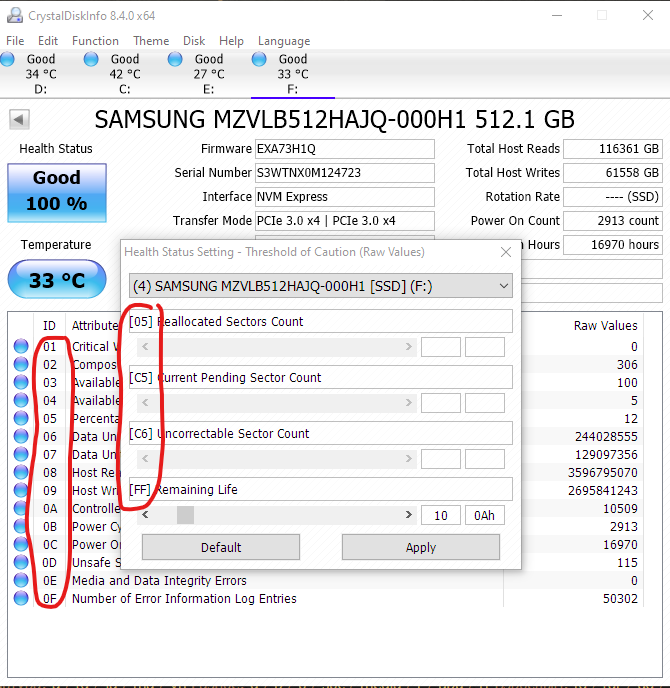The height and width of the screenshot is (688, 670).
Task: Expand the disk selection combo box in dialog
Action: point(321,286)
